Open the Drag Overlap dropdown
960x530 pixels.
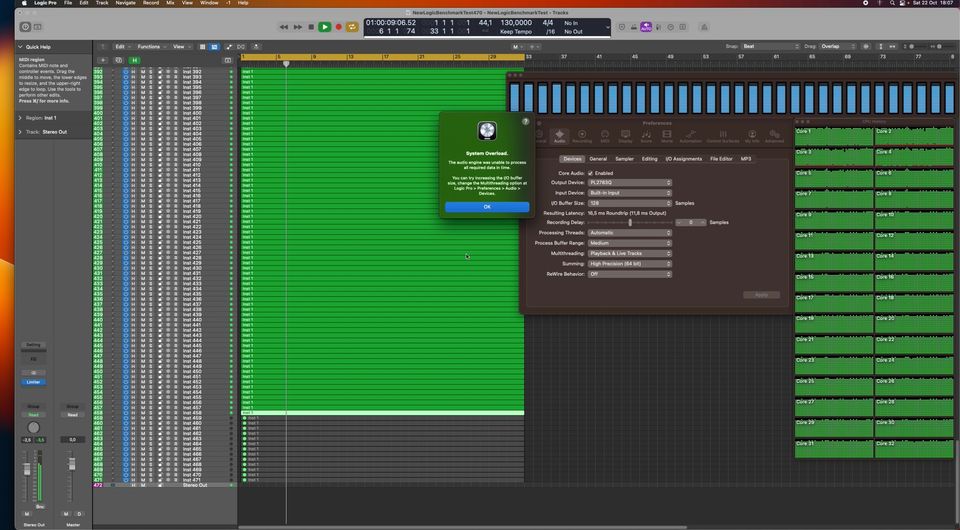click(x=836, y=47)
